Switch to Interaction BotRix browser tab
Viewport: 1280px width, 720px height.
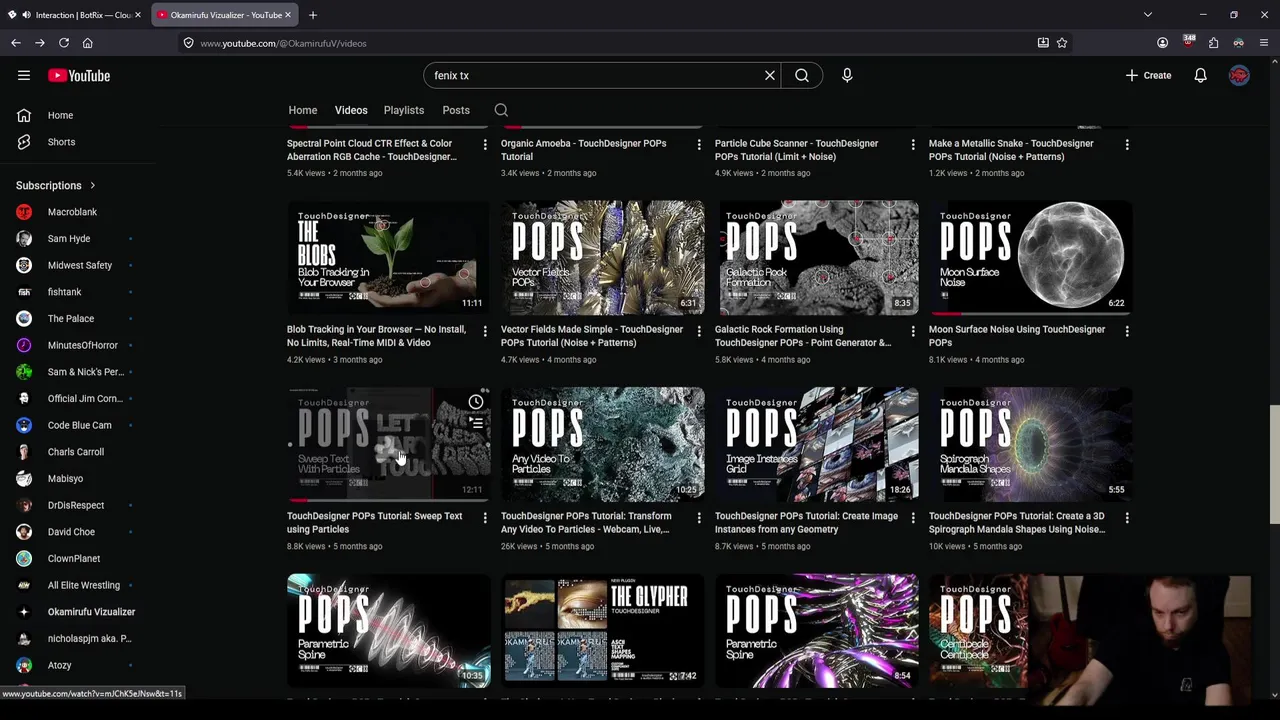[x=76, y=15]
